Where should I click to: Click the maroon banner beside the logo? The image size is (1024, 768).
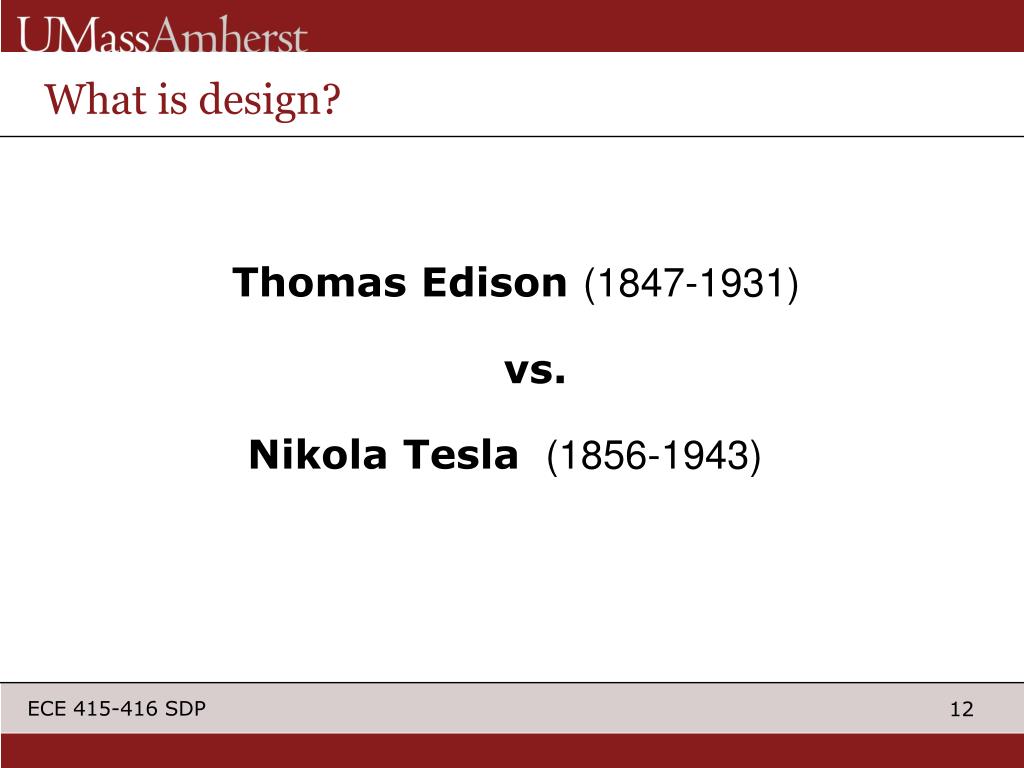(666, 25)
